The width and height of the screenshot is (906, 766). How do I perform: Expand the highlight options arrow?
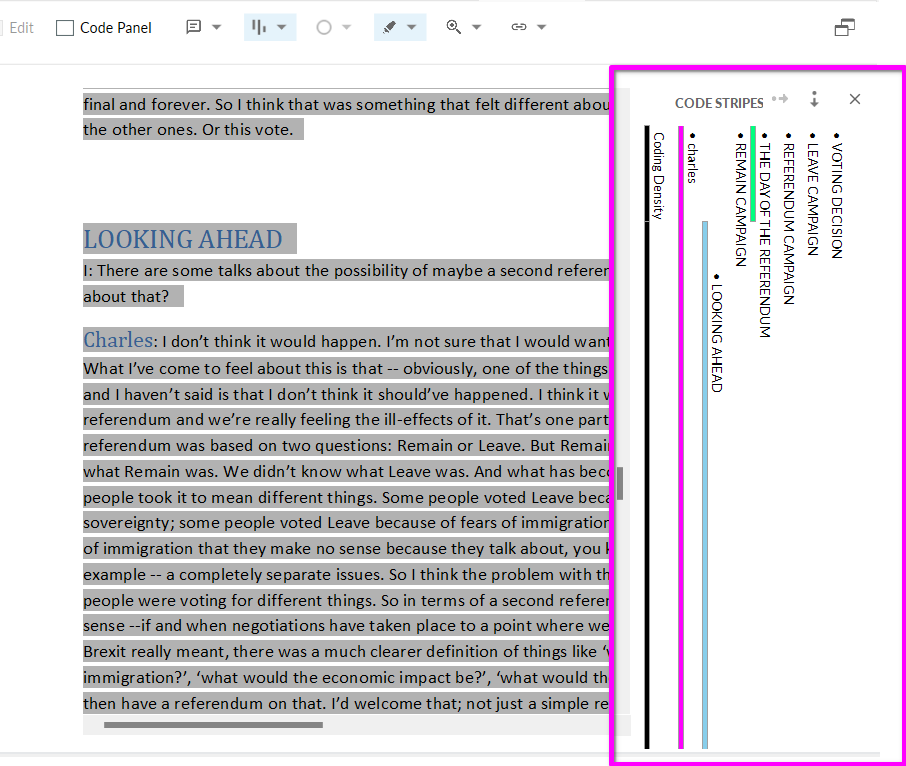[x=412, y=28]
